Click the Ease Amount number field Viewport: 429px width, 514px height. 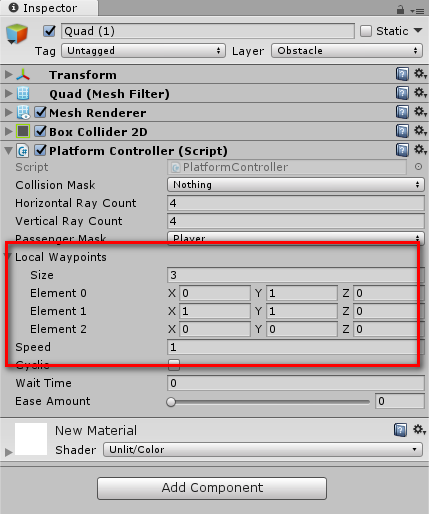pos(400,401)
